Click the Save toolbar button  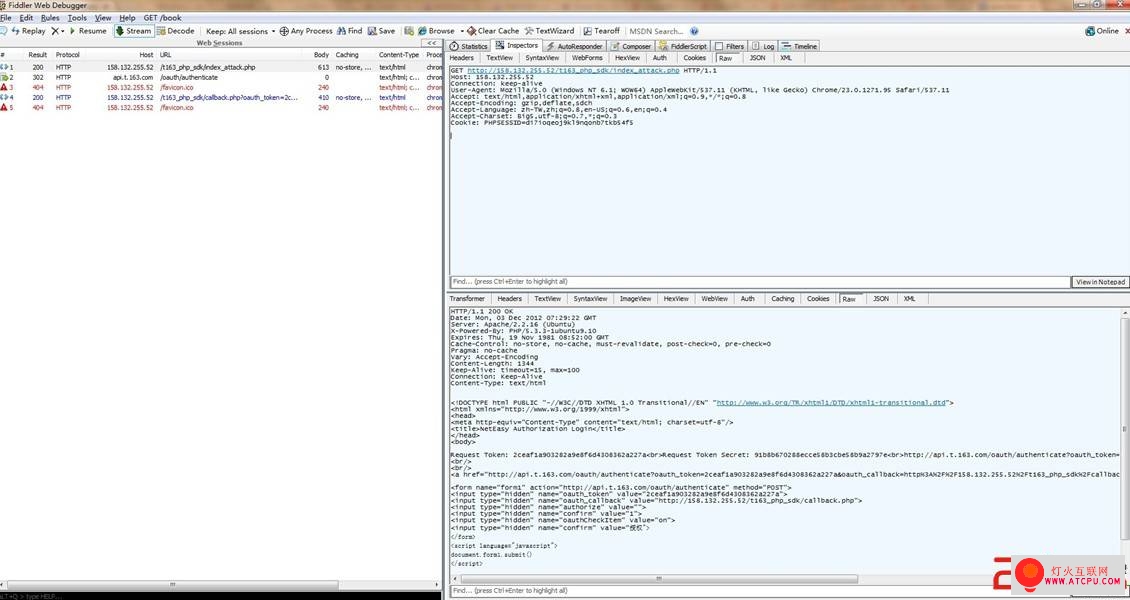[381, 31]
